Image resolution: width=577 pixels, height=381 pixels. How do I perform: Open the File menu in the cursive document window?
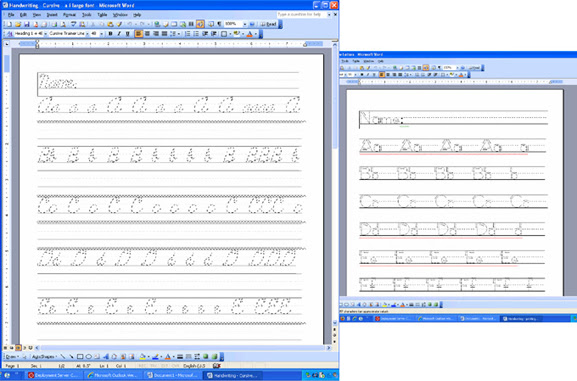(x=11, y=15)
